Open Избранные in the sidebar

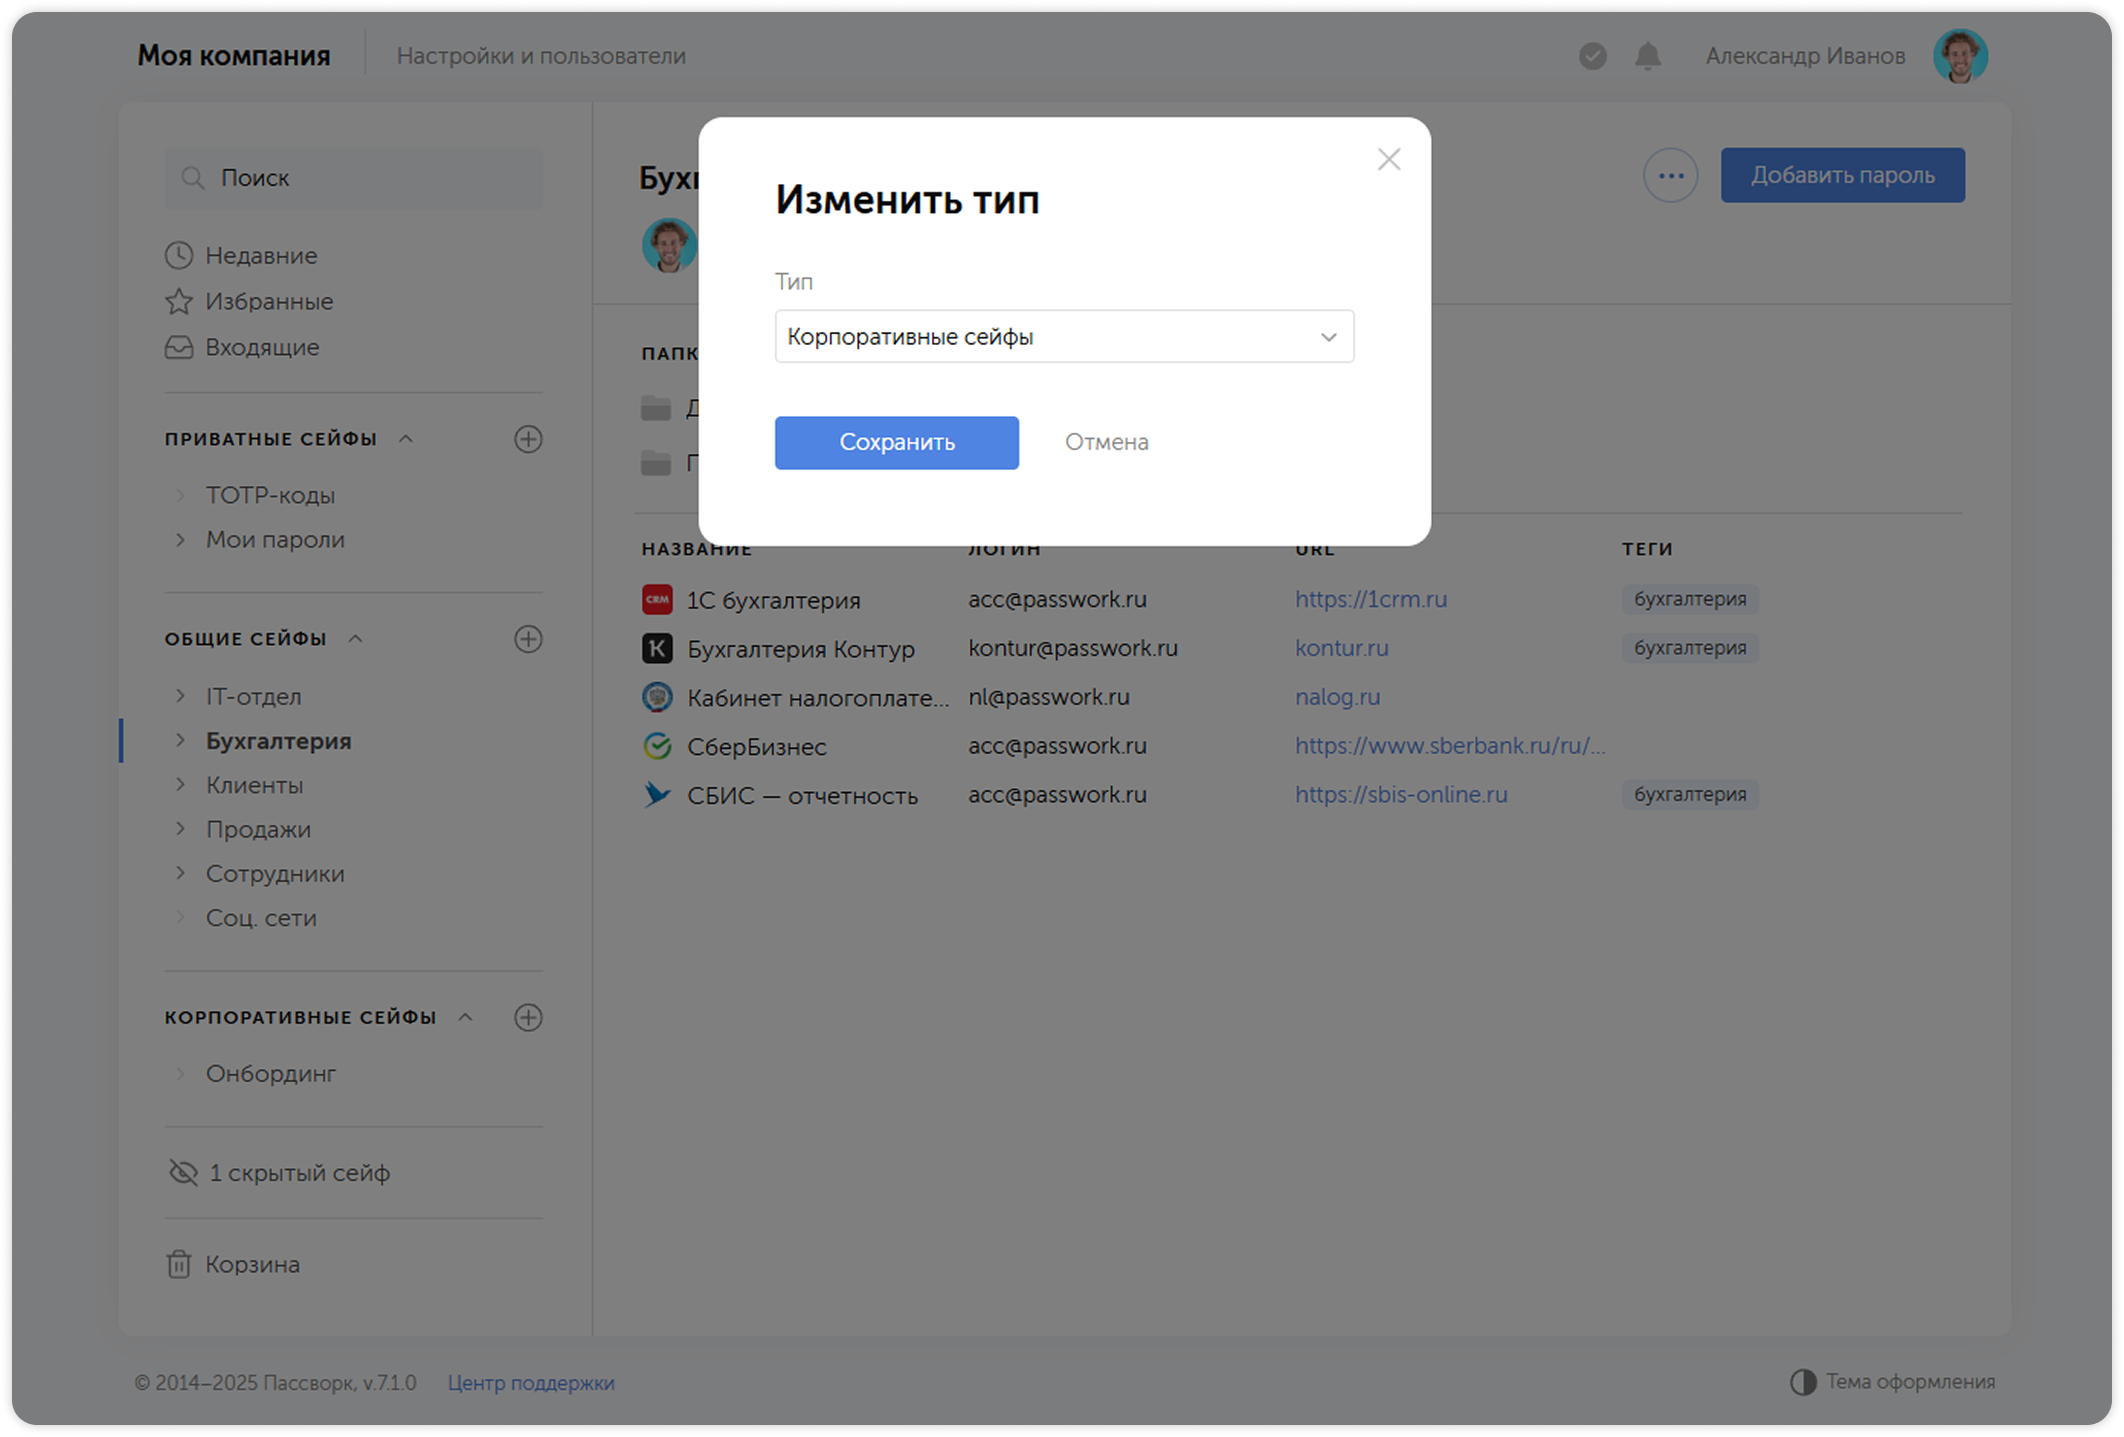(x=269, y=301)
